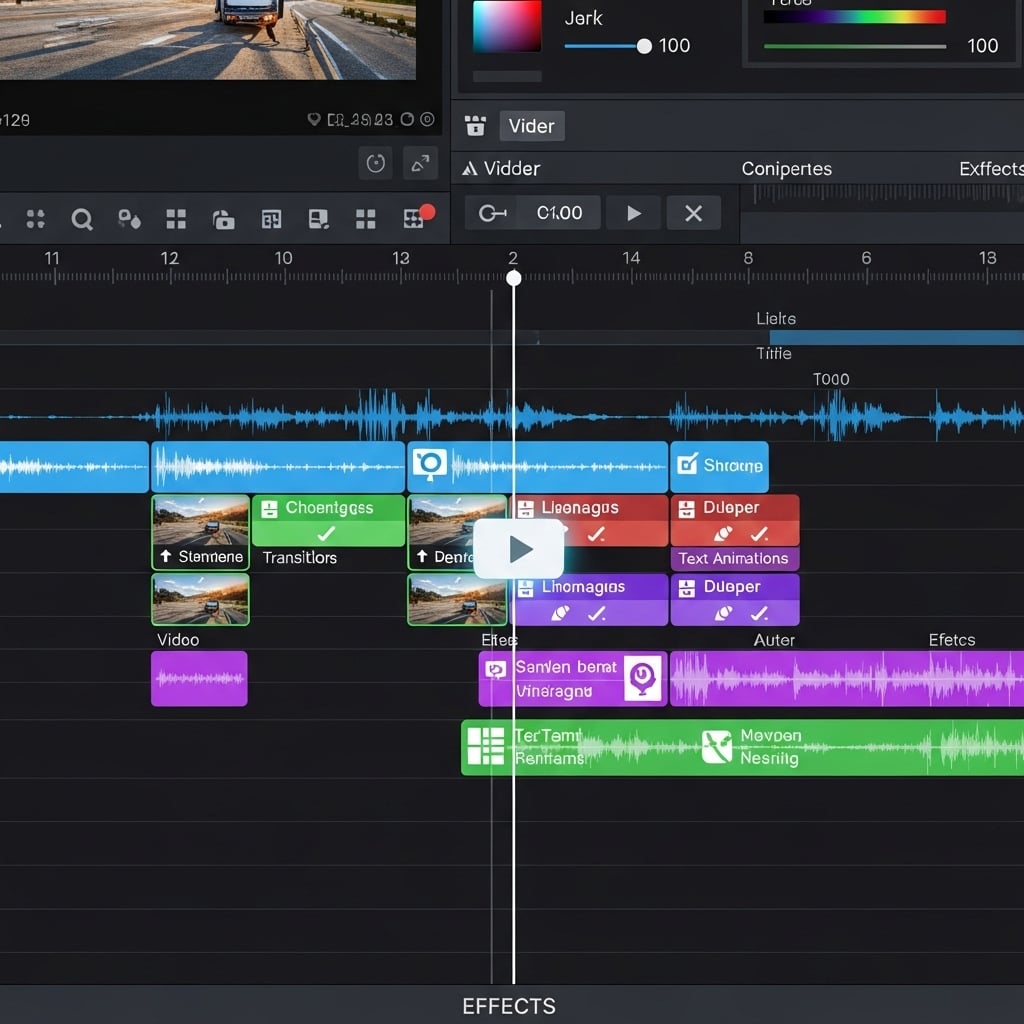Click the Text Animations label
1024x1024 pixels.
pos(733,559)
